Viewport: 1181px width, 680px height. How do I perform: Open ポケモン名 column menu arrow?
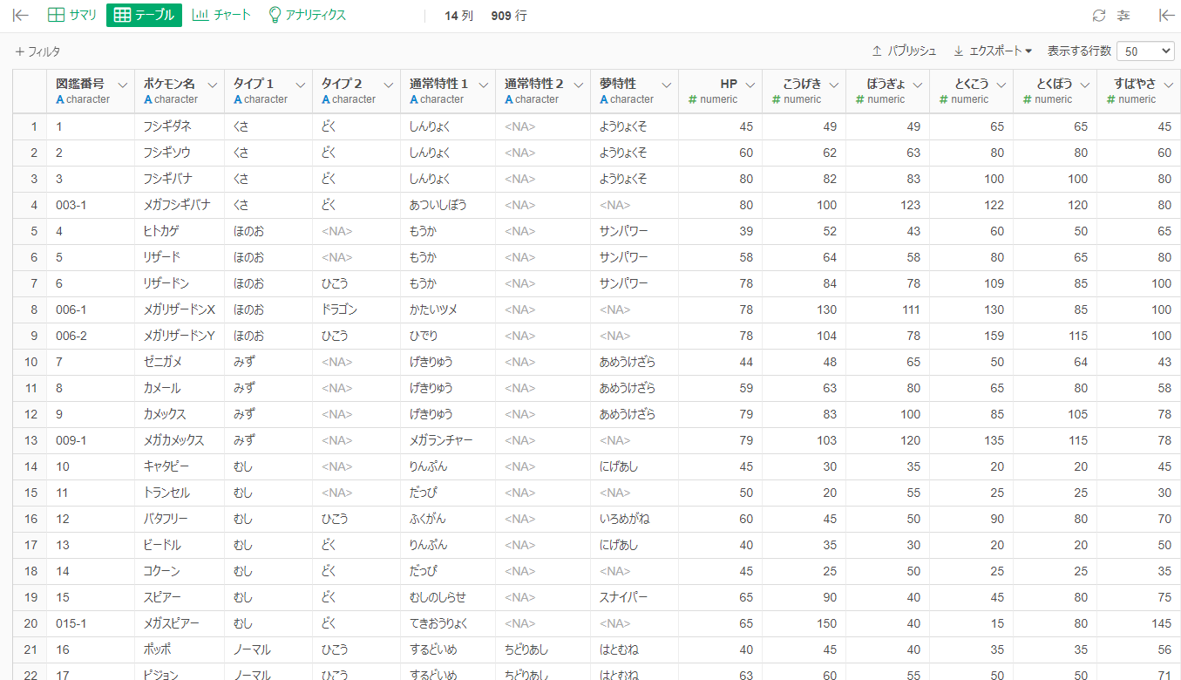tap(212, 85)
